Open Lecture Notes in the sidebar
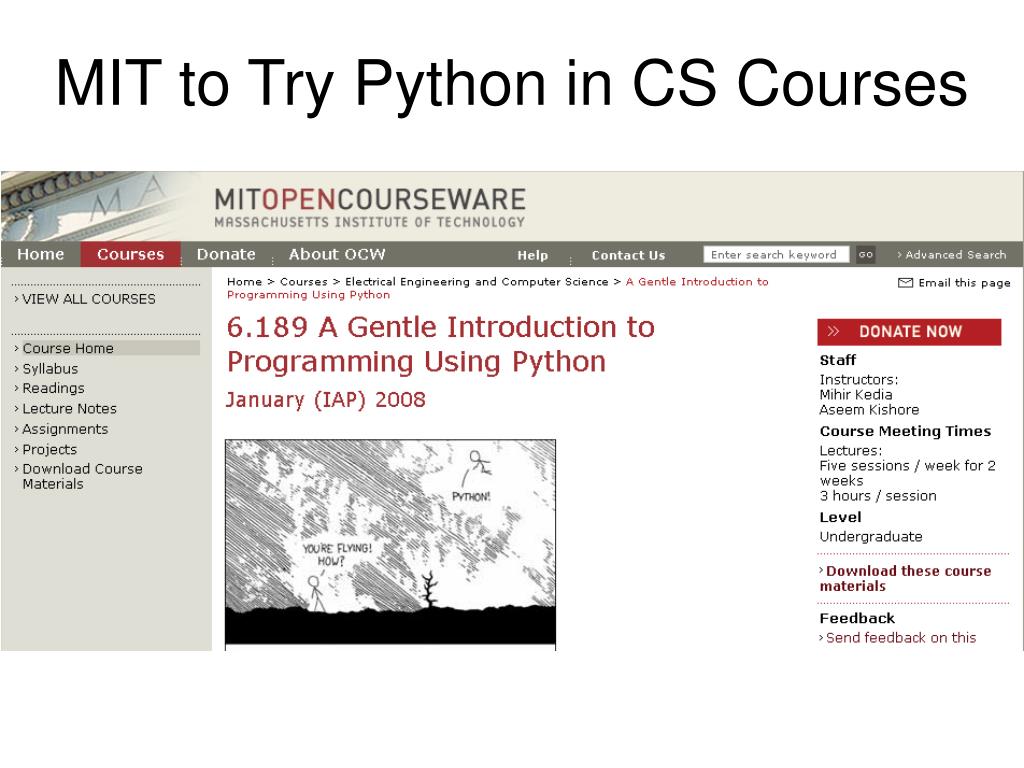1024x768 pixels. click(x=69, y=409)
